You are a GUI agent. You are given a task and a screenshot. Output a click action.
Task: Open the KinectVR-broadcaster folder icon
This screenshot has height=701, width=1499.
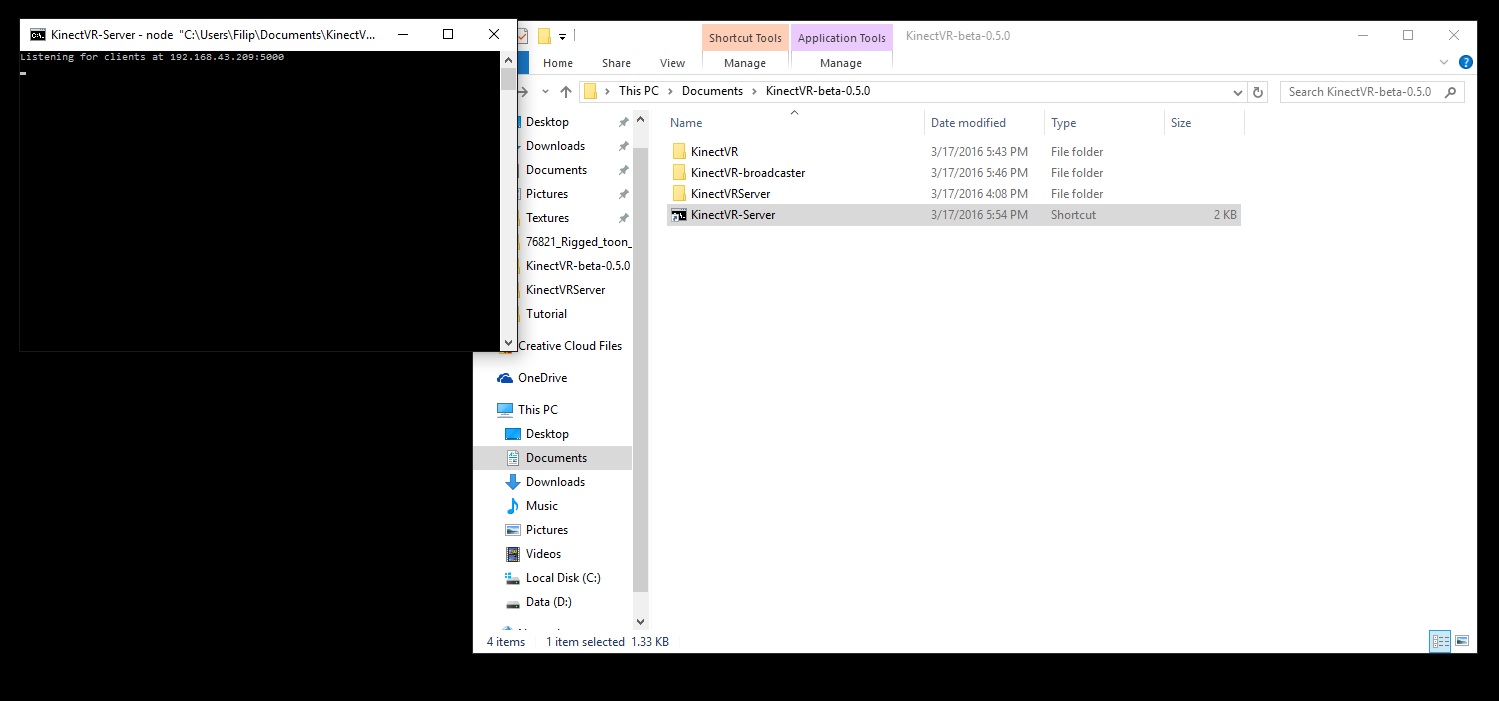[x=679, y=173]
